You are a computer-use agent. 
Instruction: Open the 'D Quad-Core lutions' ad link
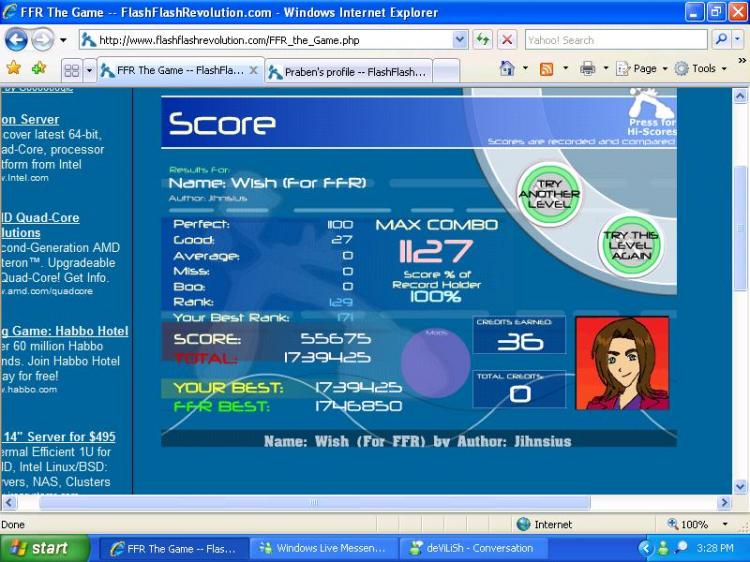coord(40,225)
